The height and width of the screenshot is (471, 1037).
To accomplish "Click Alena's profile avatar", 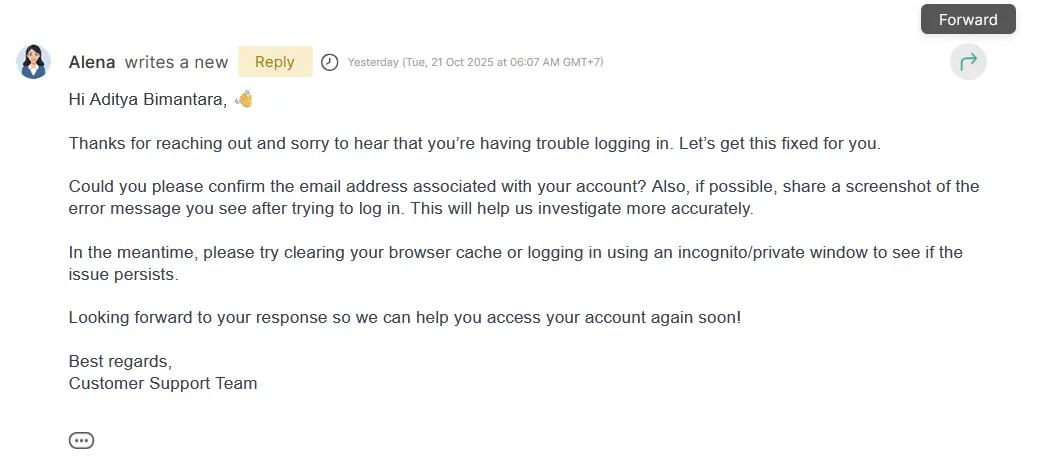I will pyautogui.click(x=34, y=62).
